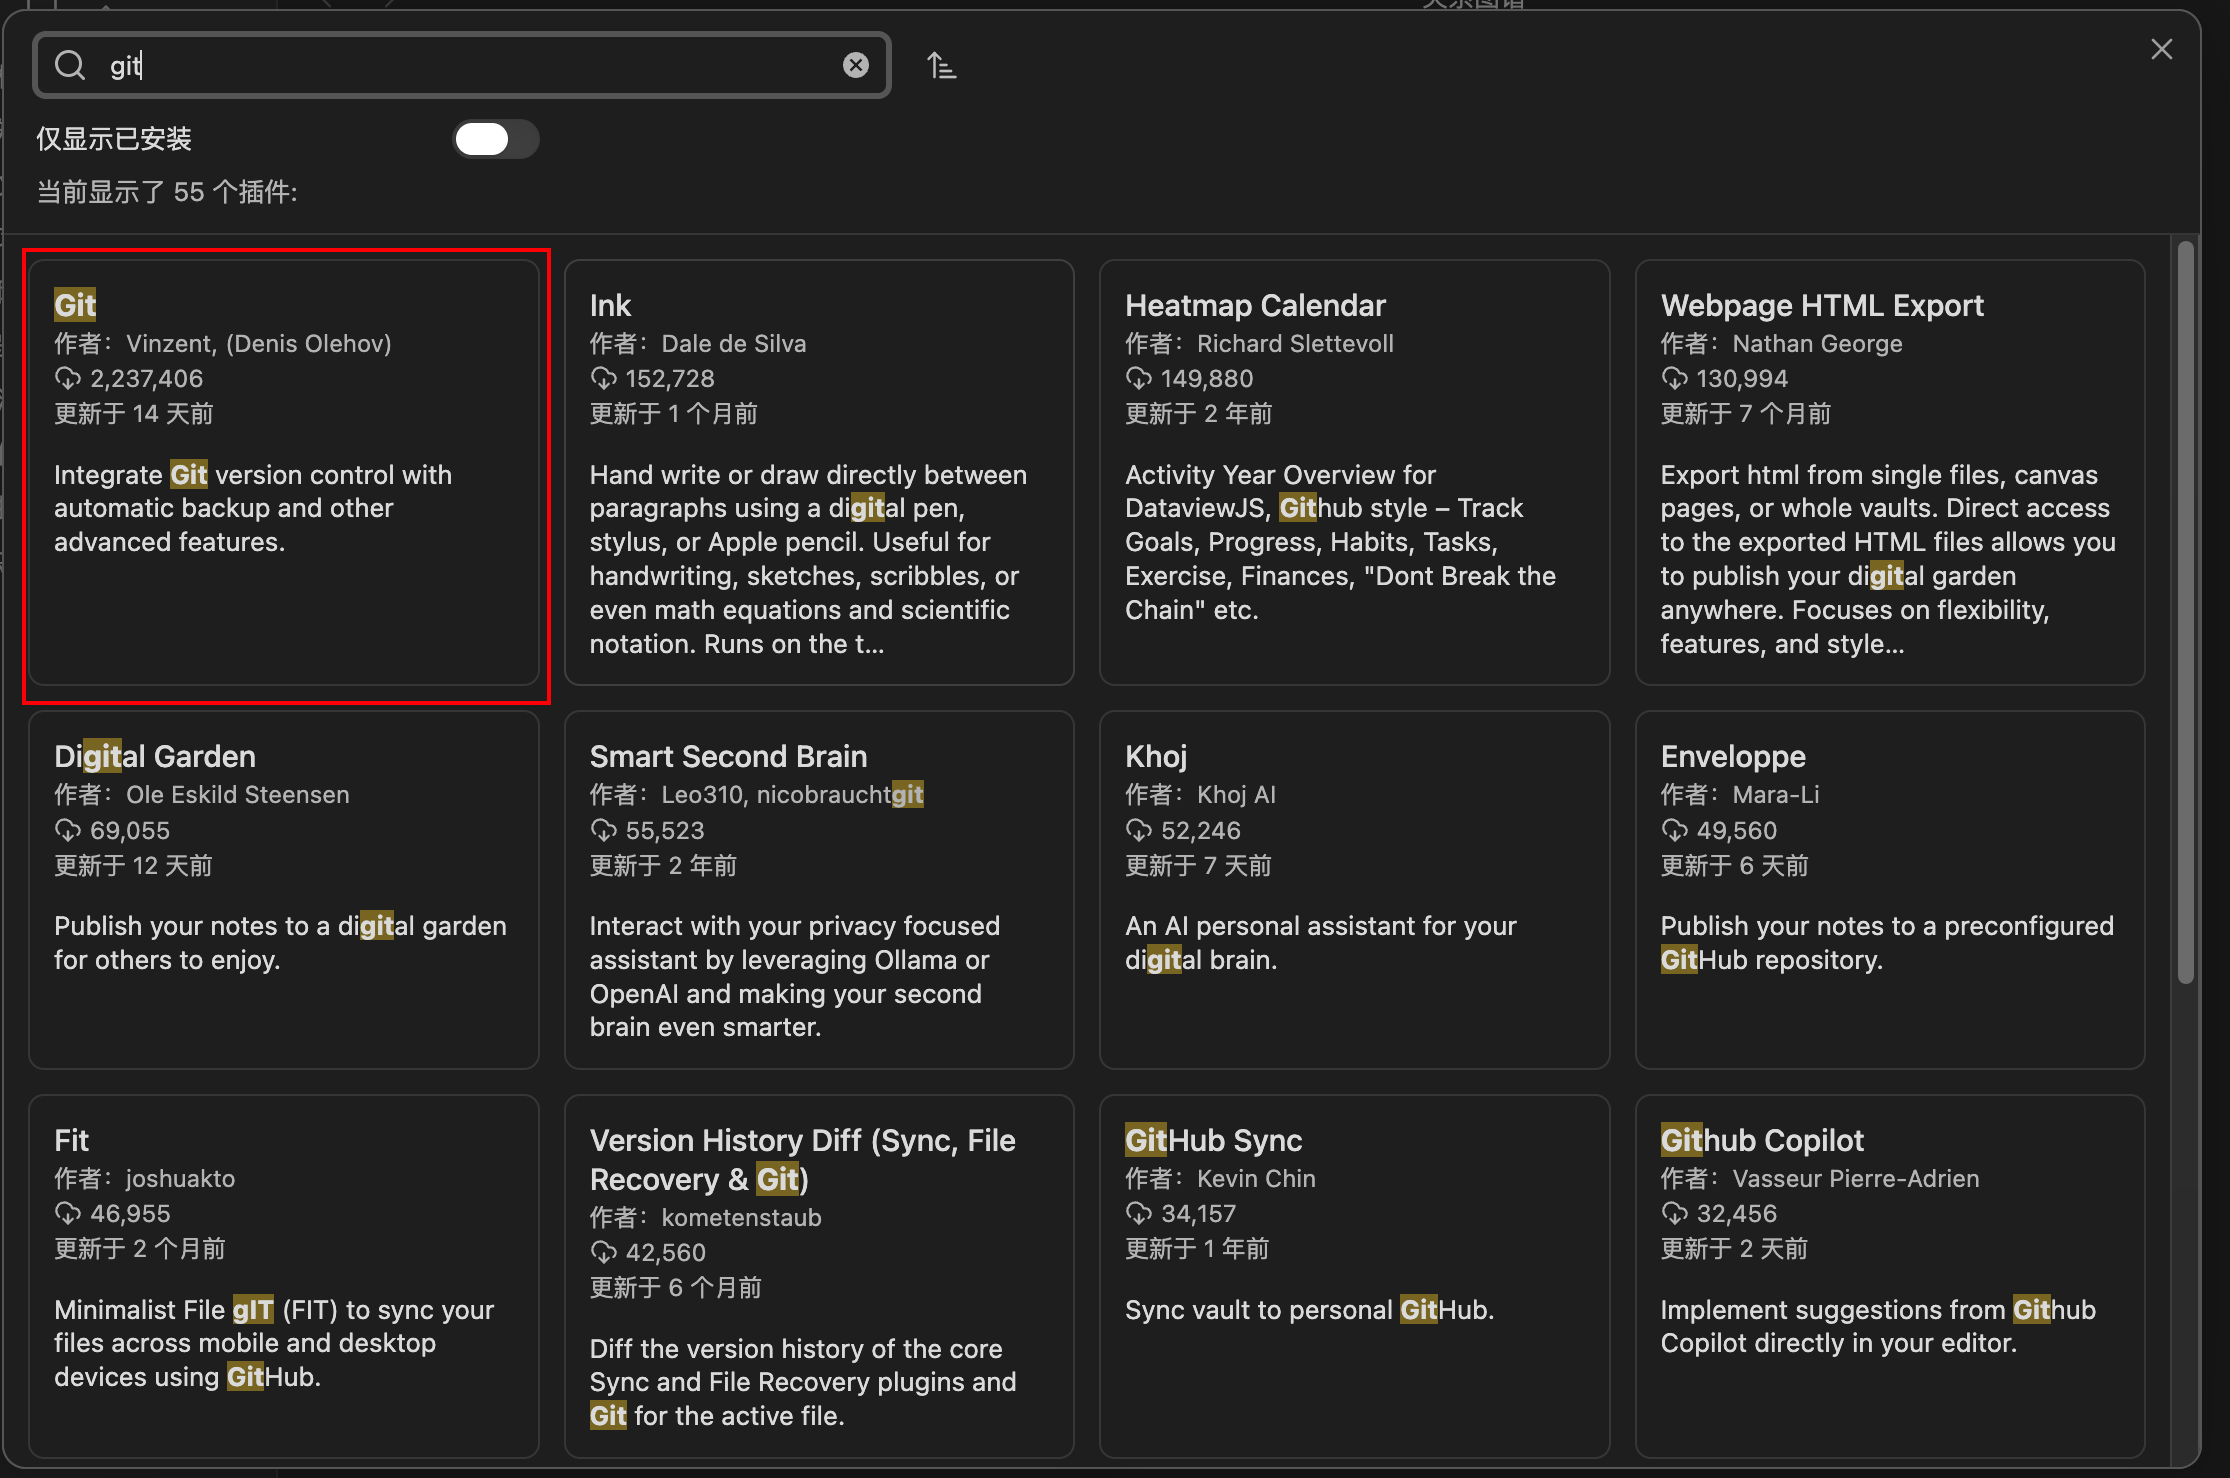Toggle show installed plugins only
The width and height of the screenshot is (2230, 1478).
click(496, 139)
